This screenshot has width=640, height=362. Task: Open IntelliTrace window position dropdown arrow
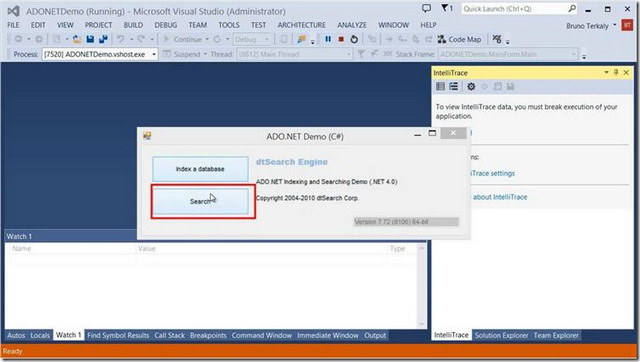pyautogui.click(x=606, y=72)
